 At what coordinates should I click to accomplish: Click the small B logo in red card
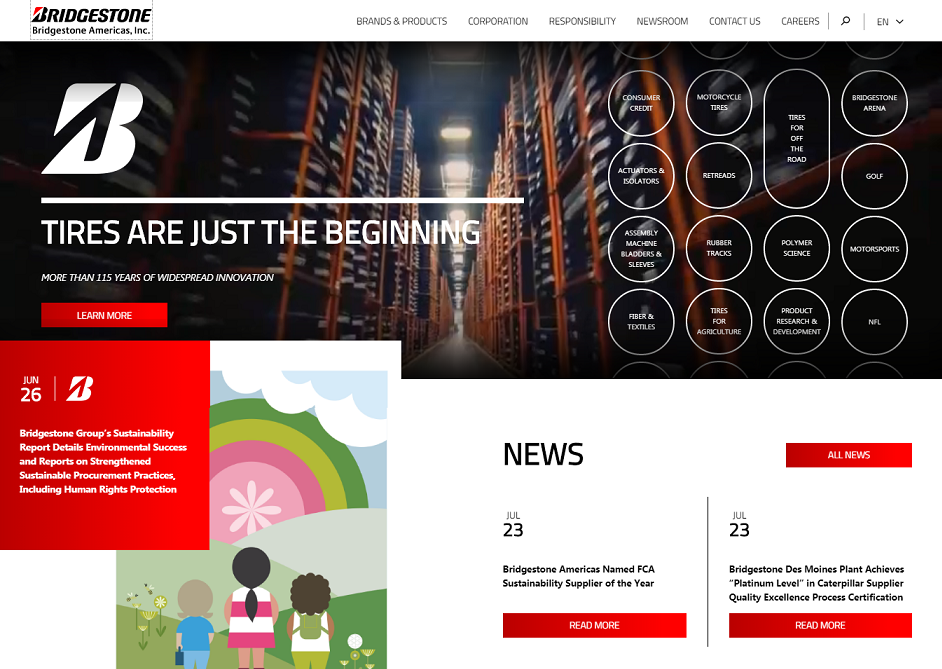(79, 389)
